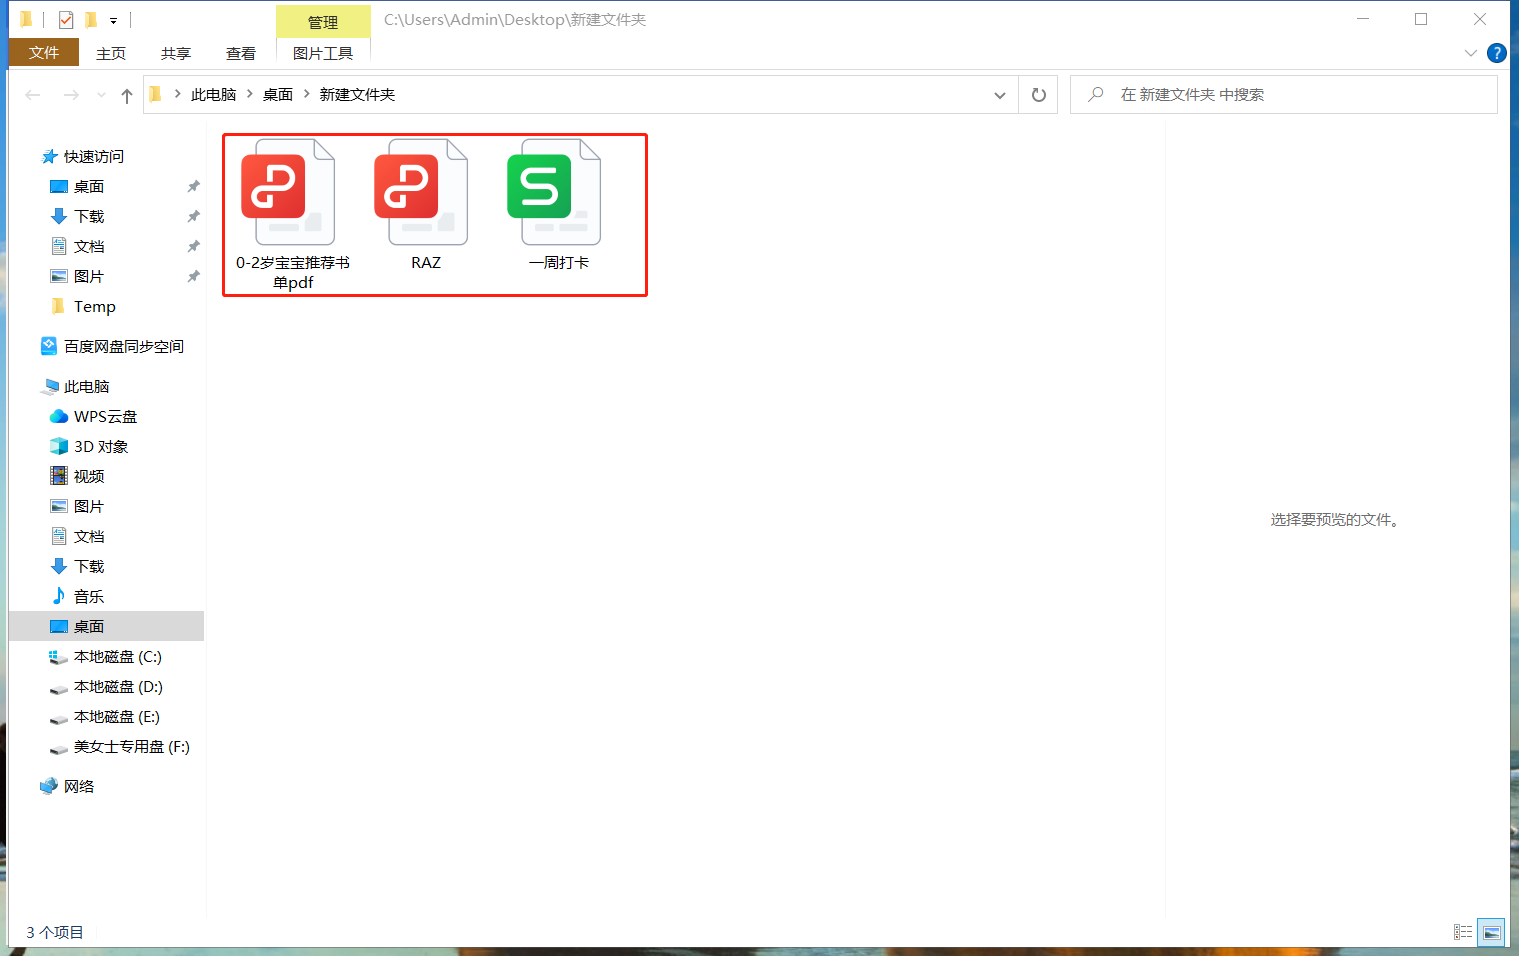Open the address bar dropdown arrow
This screenshot has width=1519, height=956.
tap(999, 94)
